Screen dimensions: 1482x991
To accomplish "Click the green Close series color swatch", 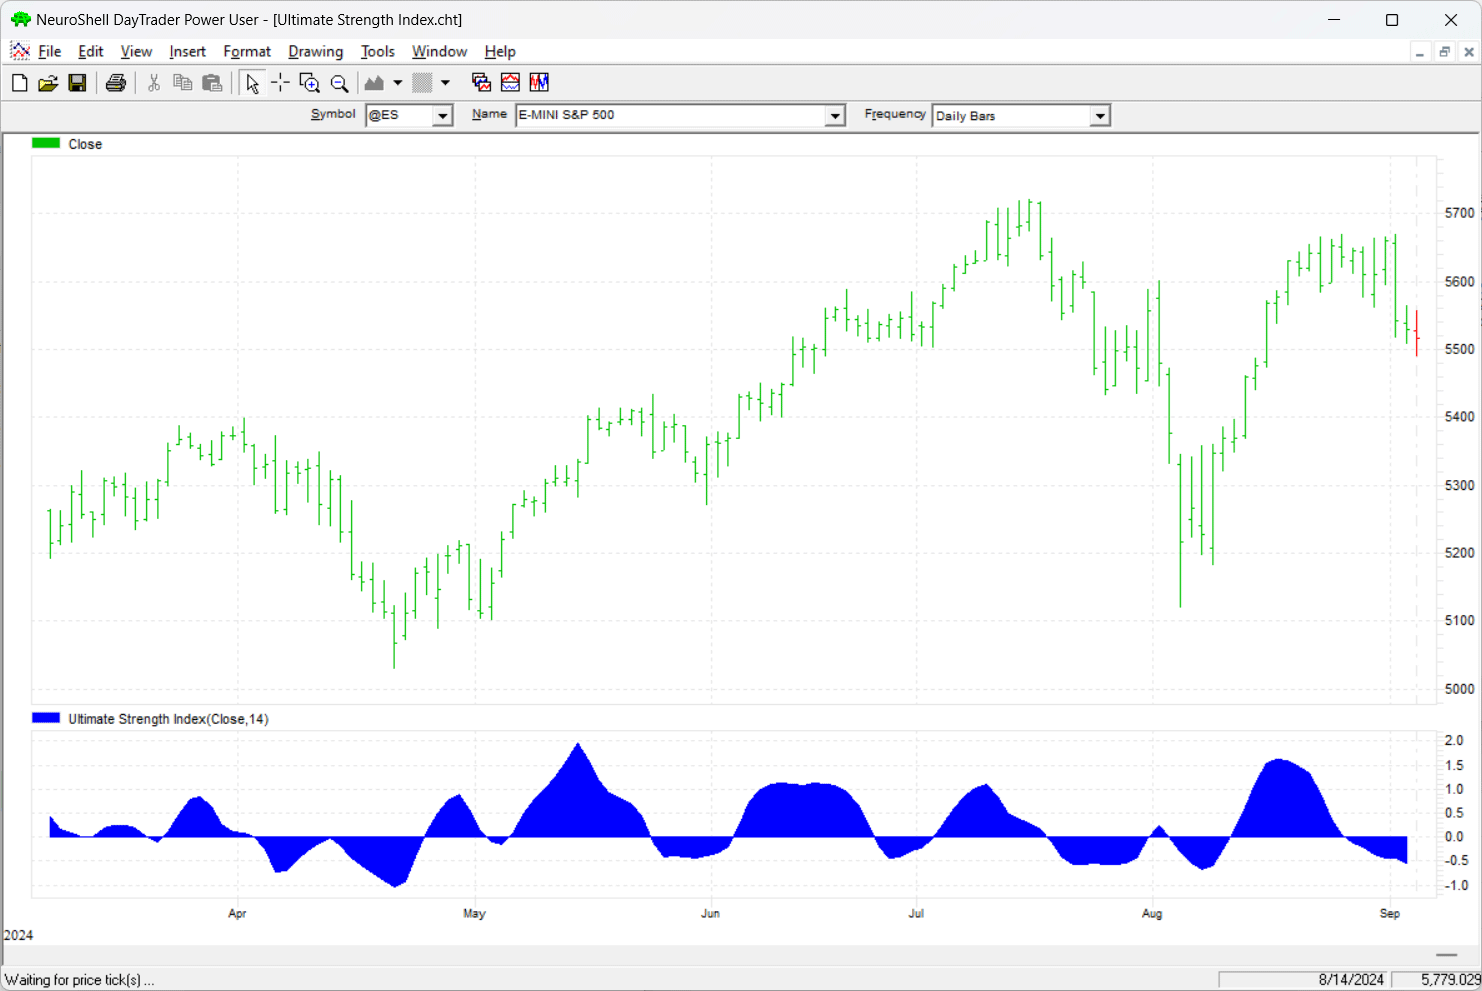I will click(46, 144).
